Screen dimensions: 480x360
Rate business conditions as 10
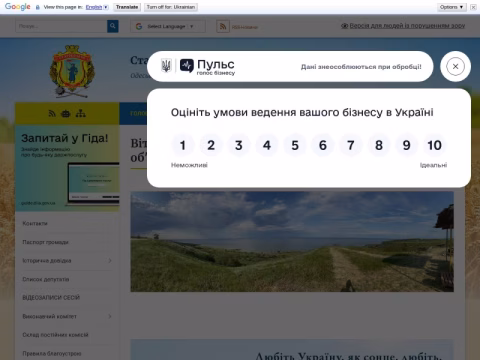point(435,145)
